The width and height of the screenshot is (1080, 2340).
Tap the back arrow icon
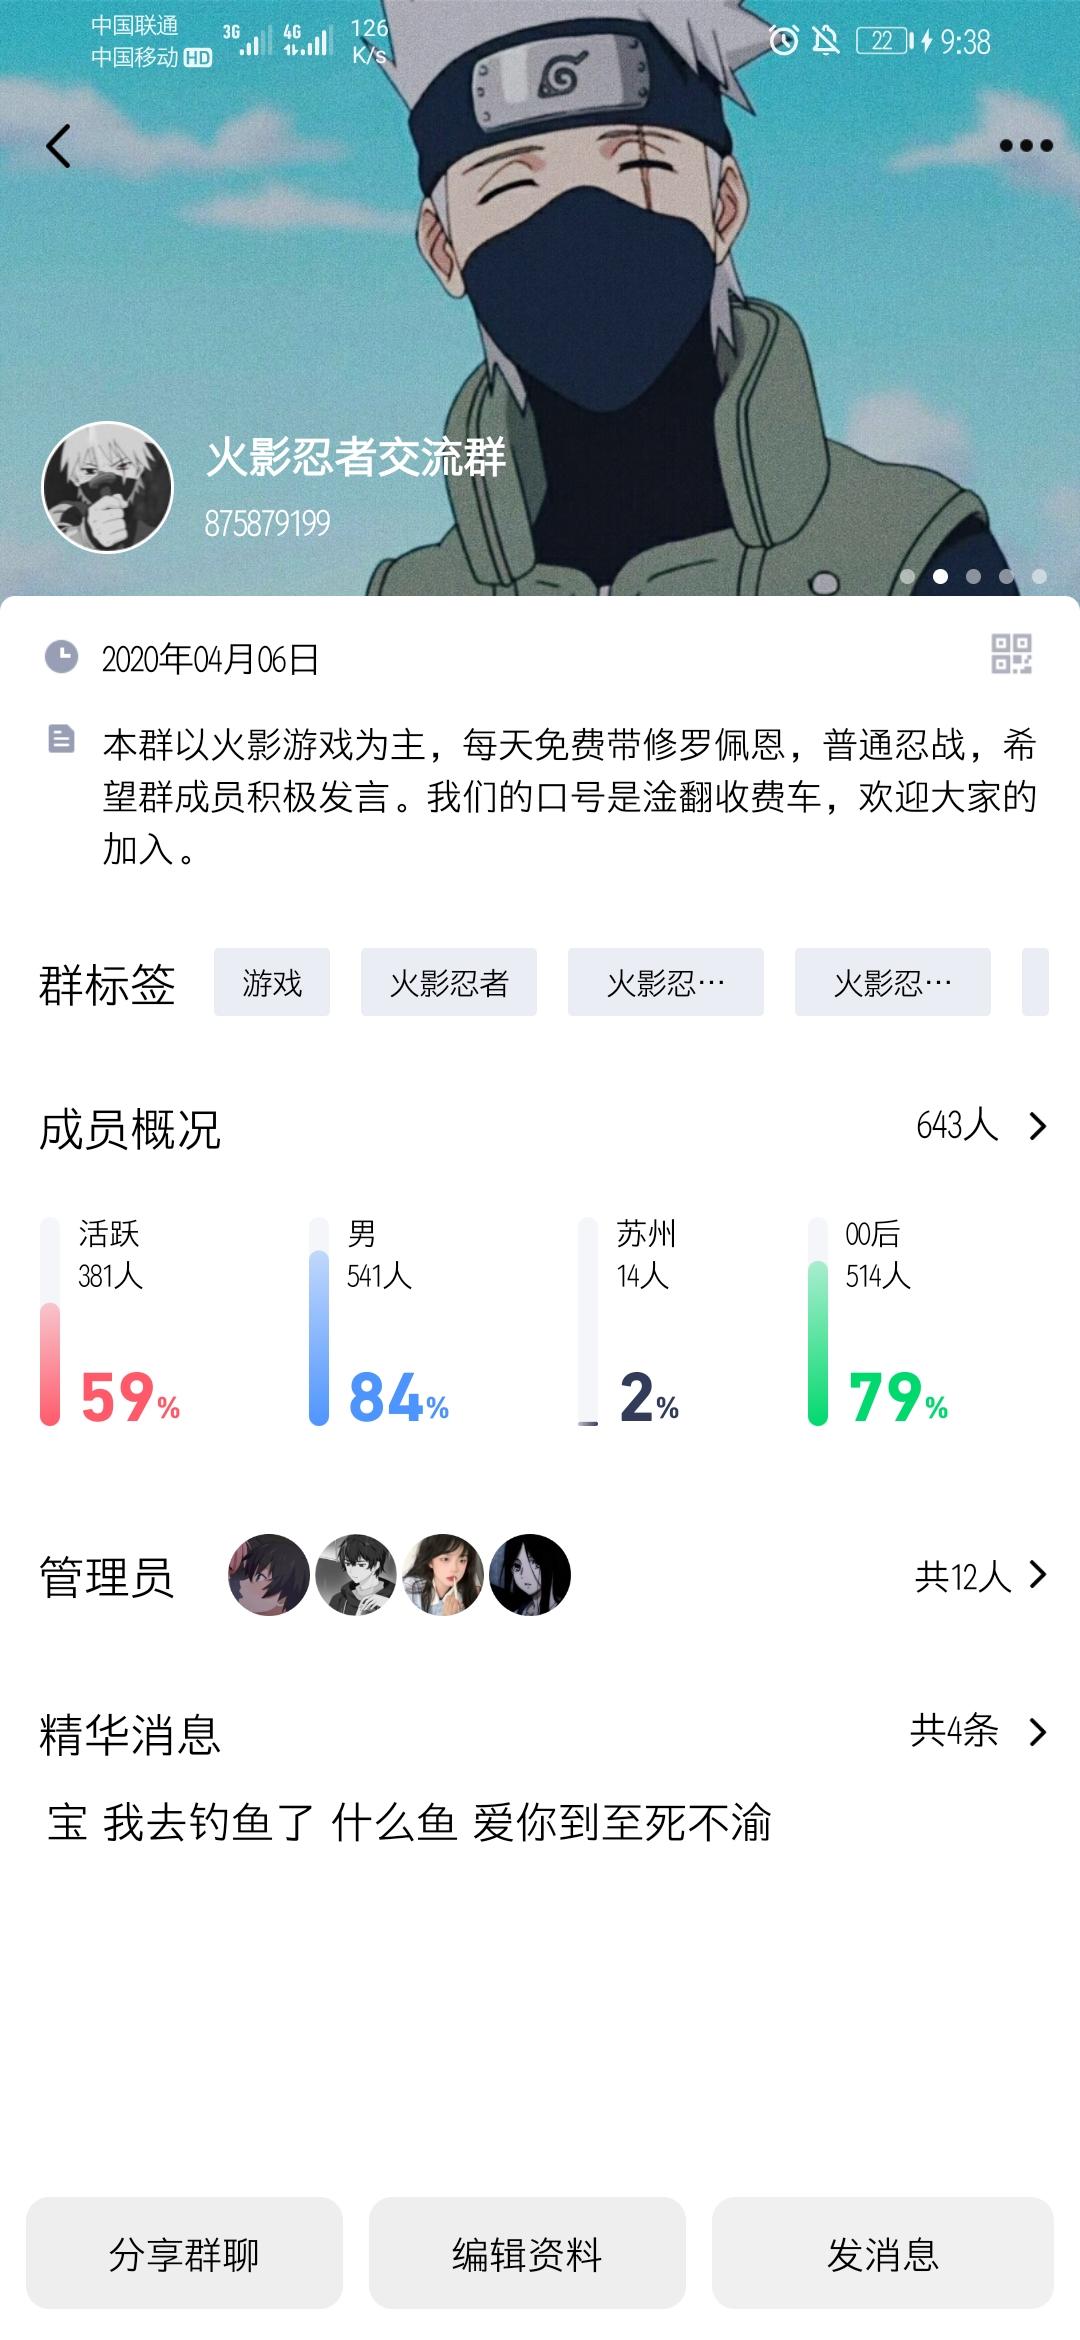point(59,146)
